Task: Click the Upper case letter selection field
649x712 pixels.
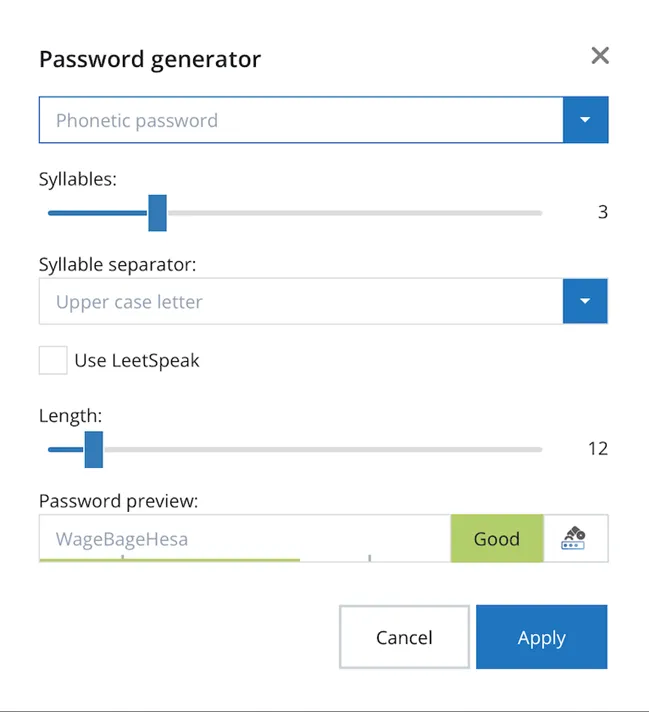Action: tap(301, 301)
